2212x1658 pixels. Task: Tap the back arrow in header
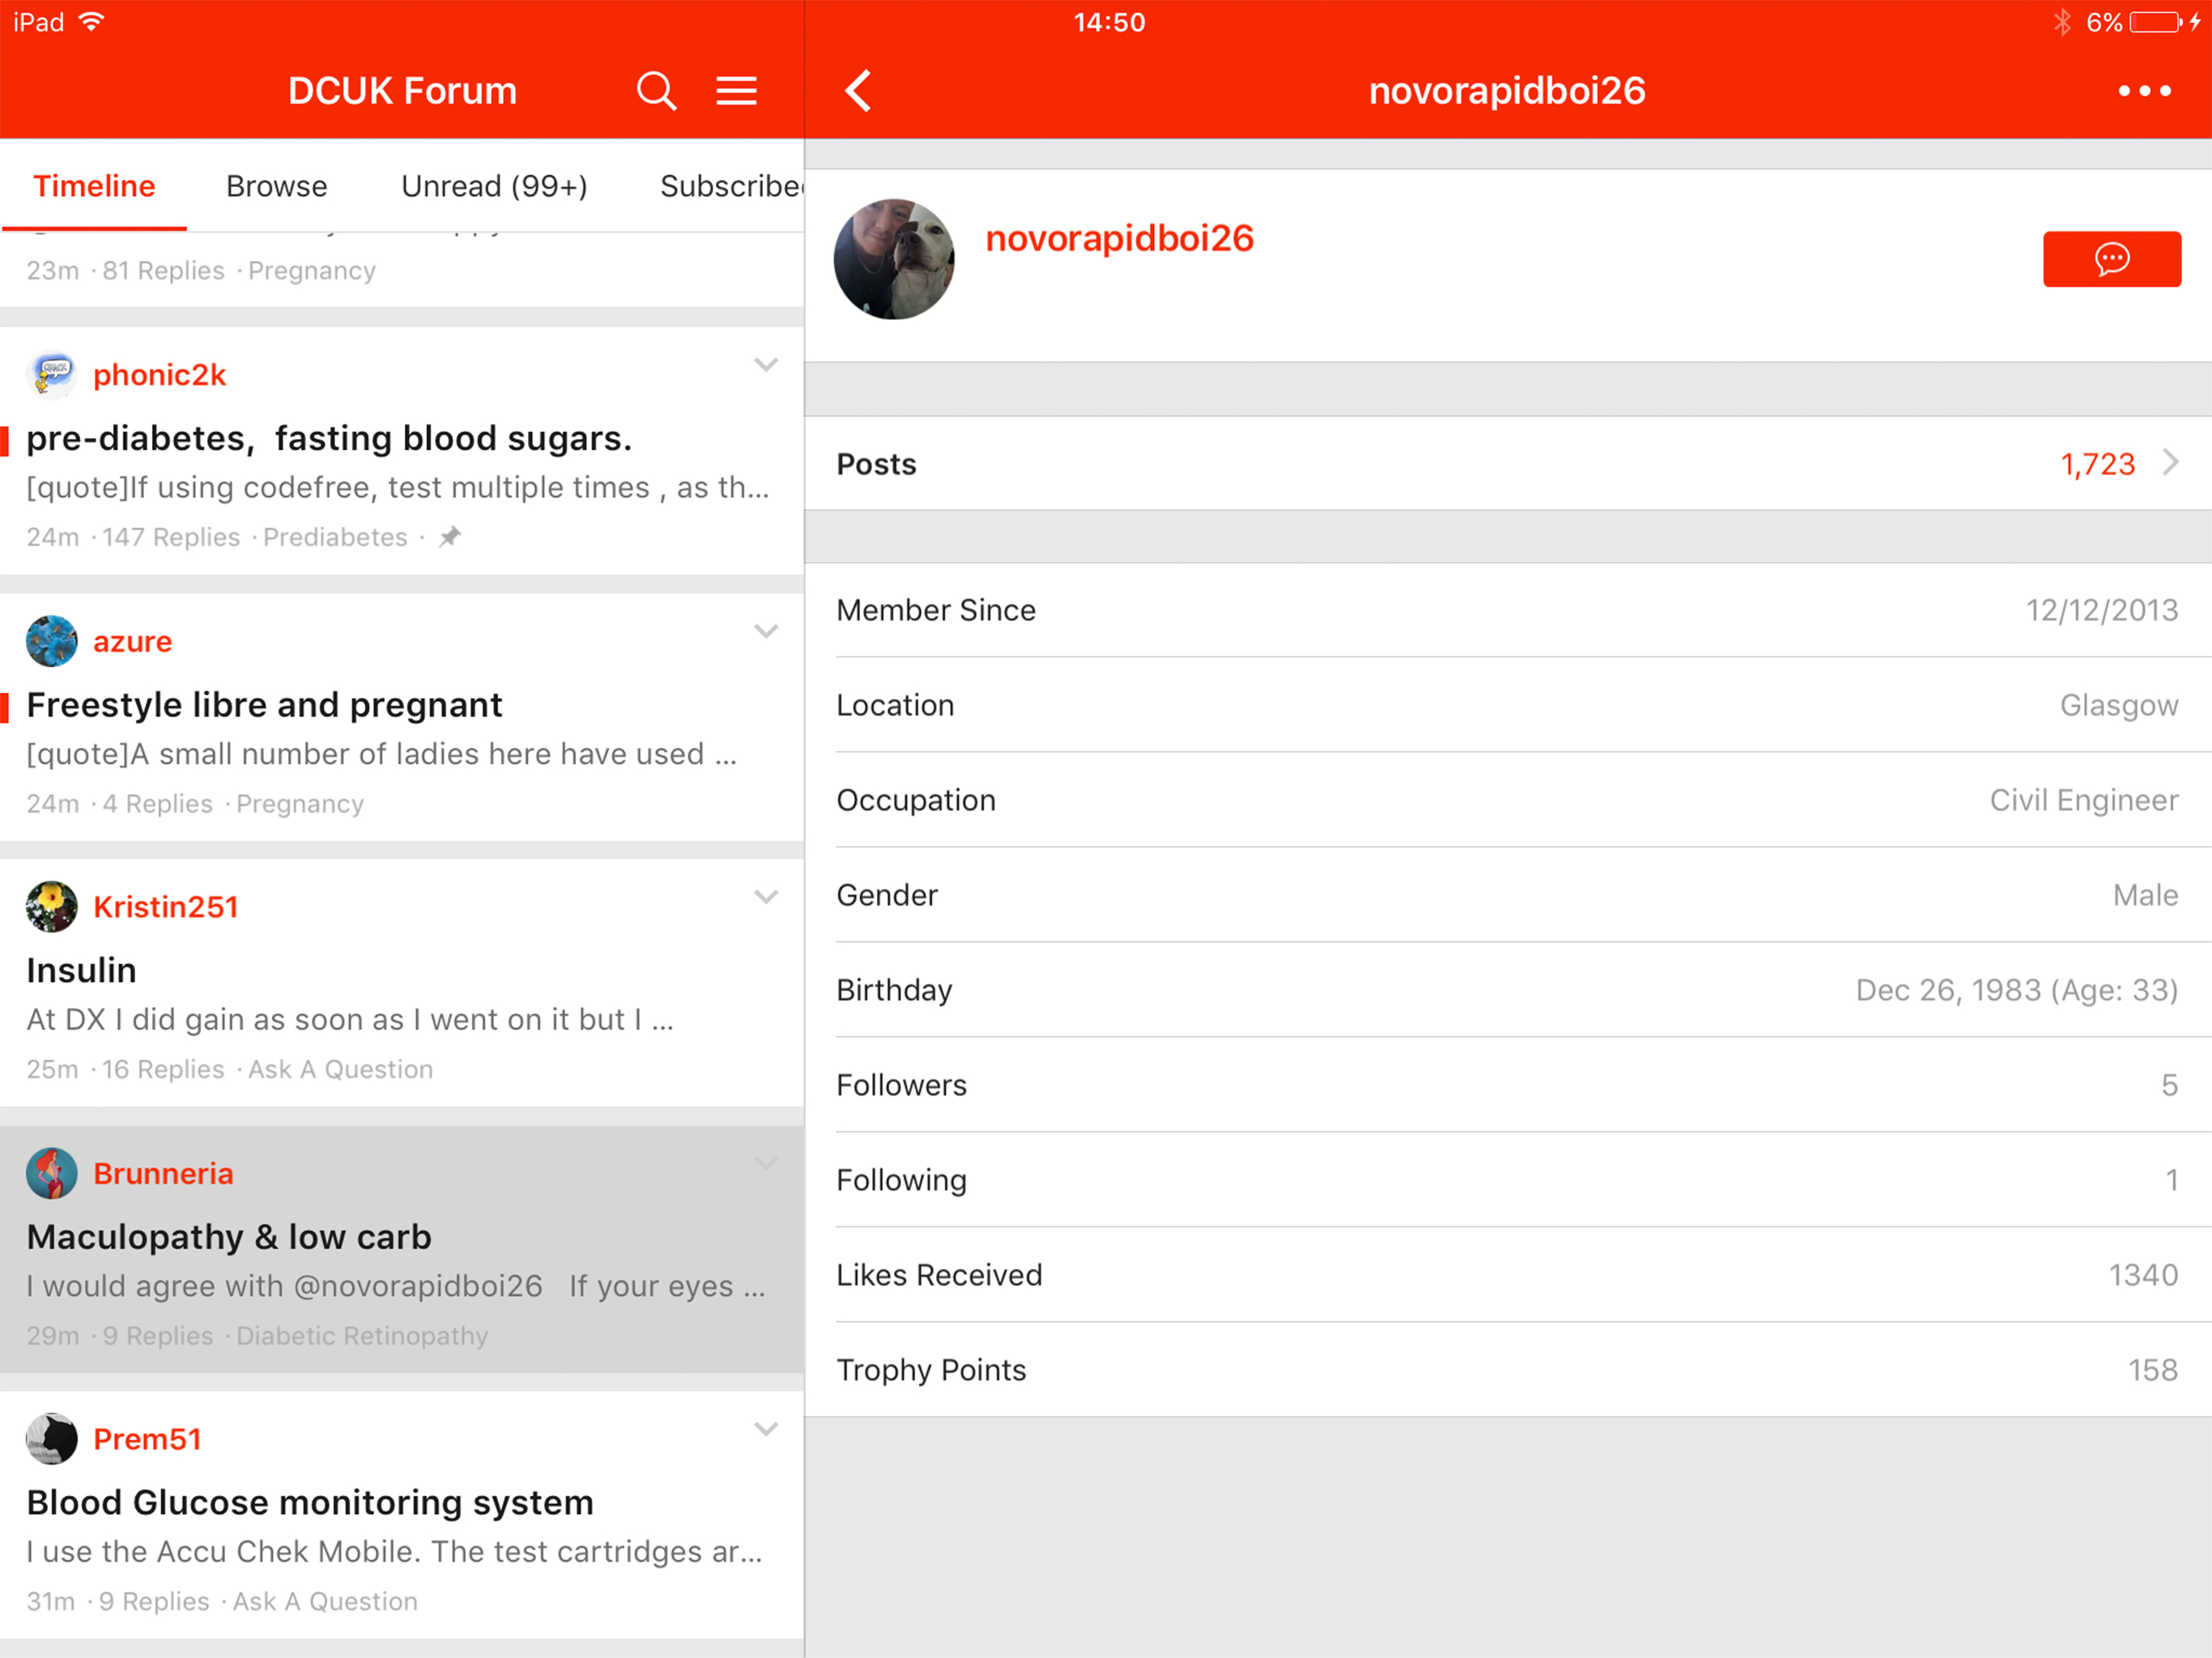[x=859, y=91]
